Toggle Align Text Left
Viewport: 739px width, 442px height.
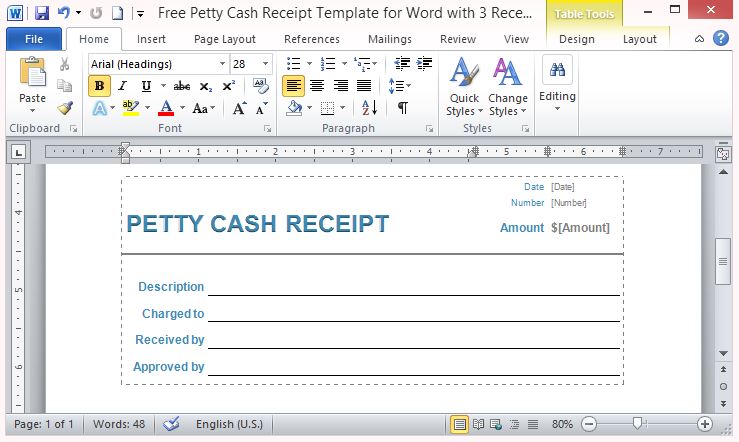293,86
